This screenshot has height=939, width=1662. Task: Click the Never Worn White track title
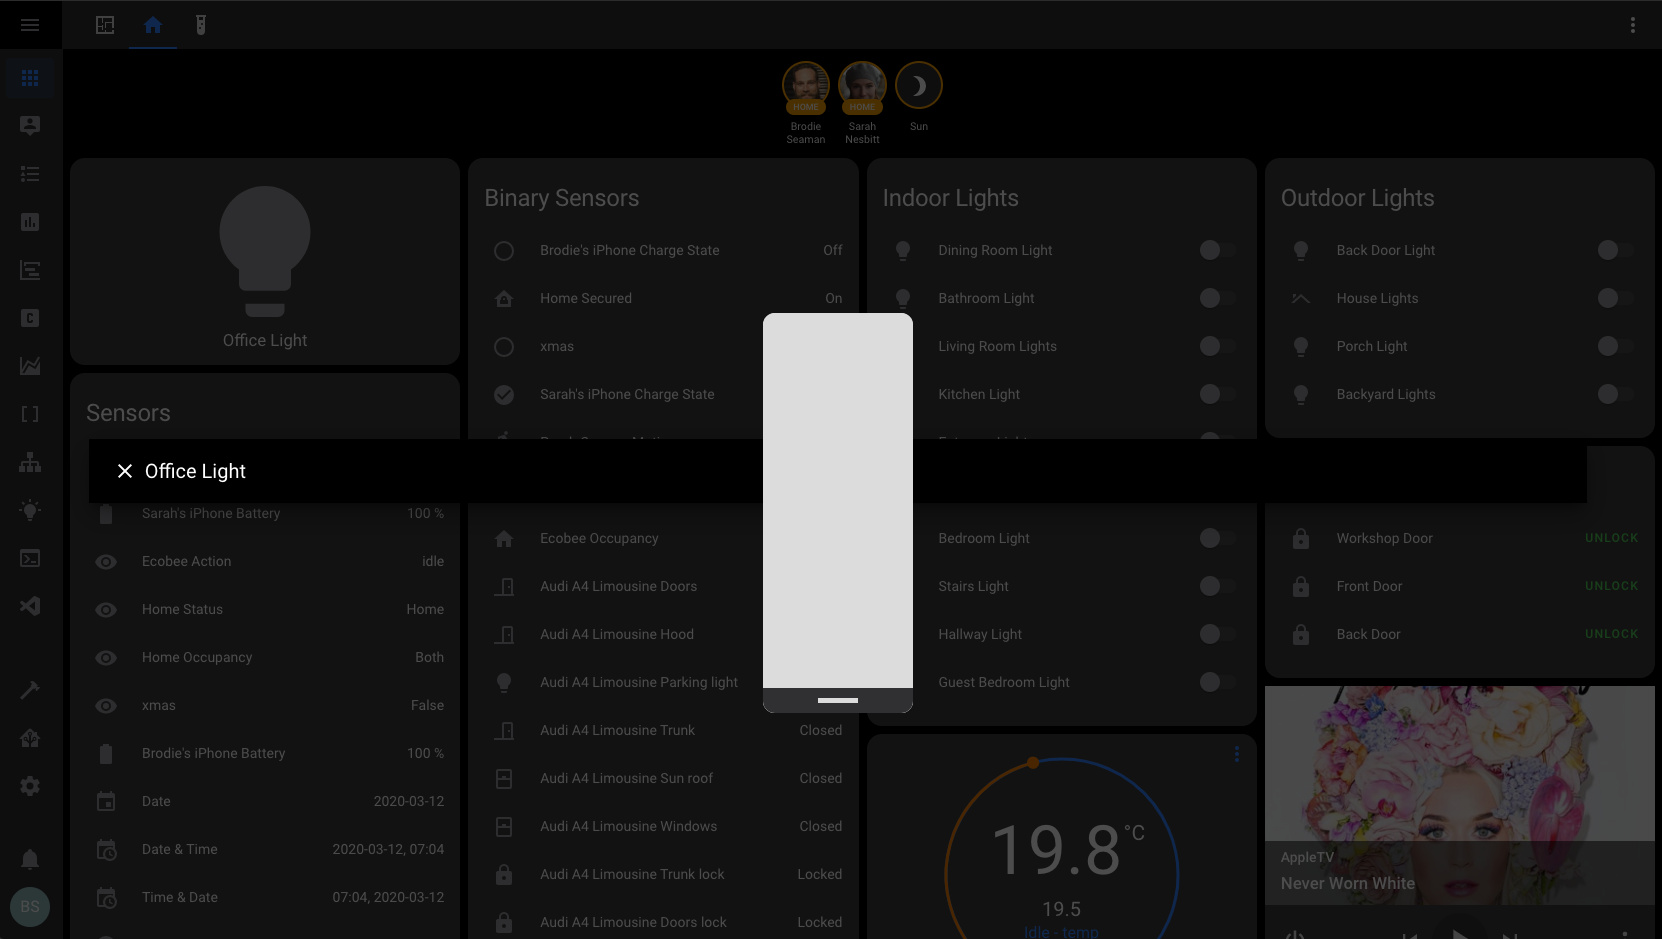(1348, 883)
